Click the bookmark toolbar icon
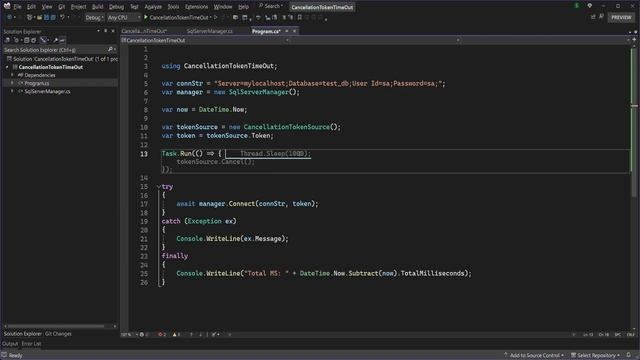The width and height of the screenshot is (640, 360). 300,18
